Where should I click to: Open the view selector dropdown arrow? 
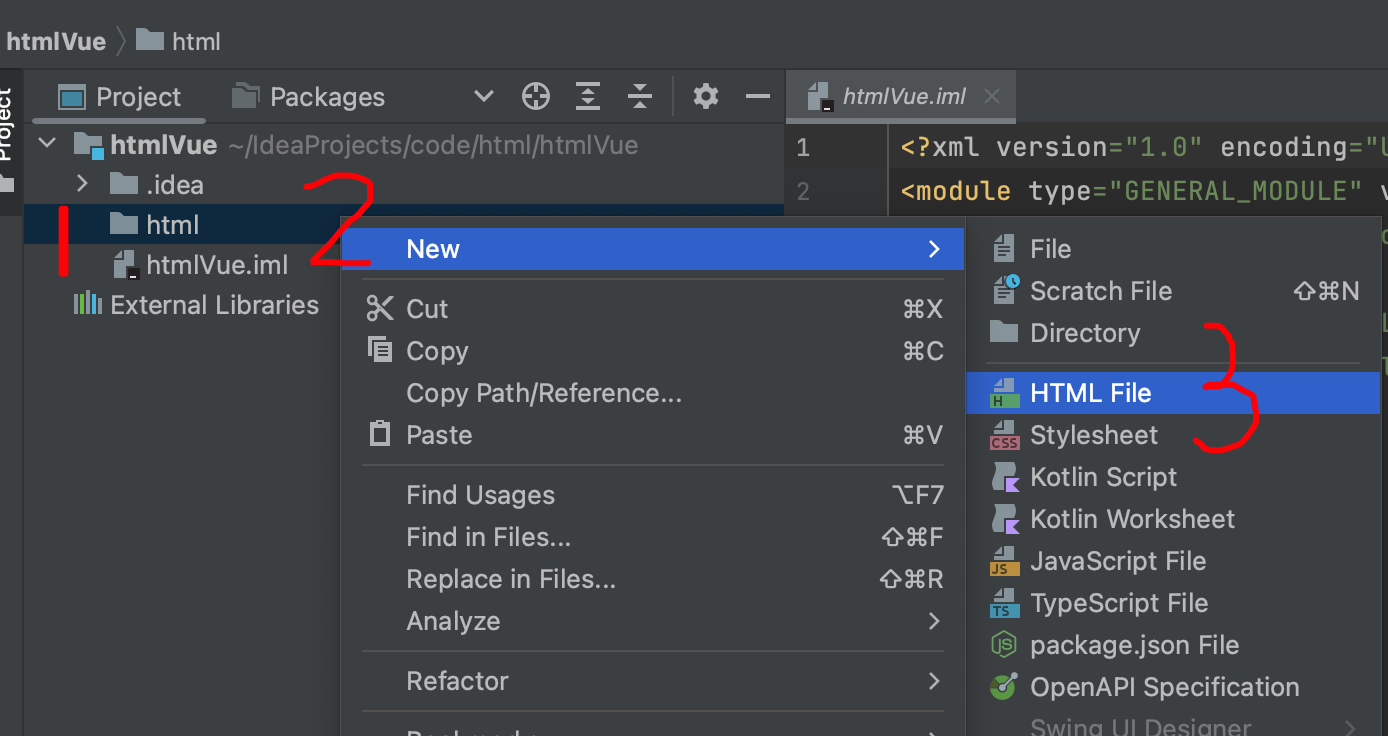pos(483,96)
